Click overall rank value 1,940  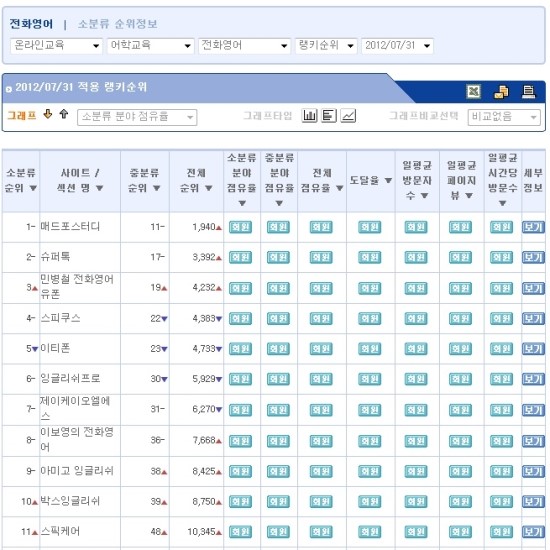204,227
